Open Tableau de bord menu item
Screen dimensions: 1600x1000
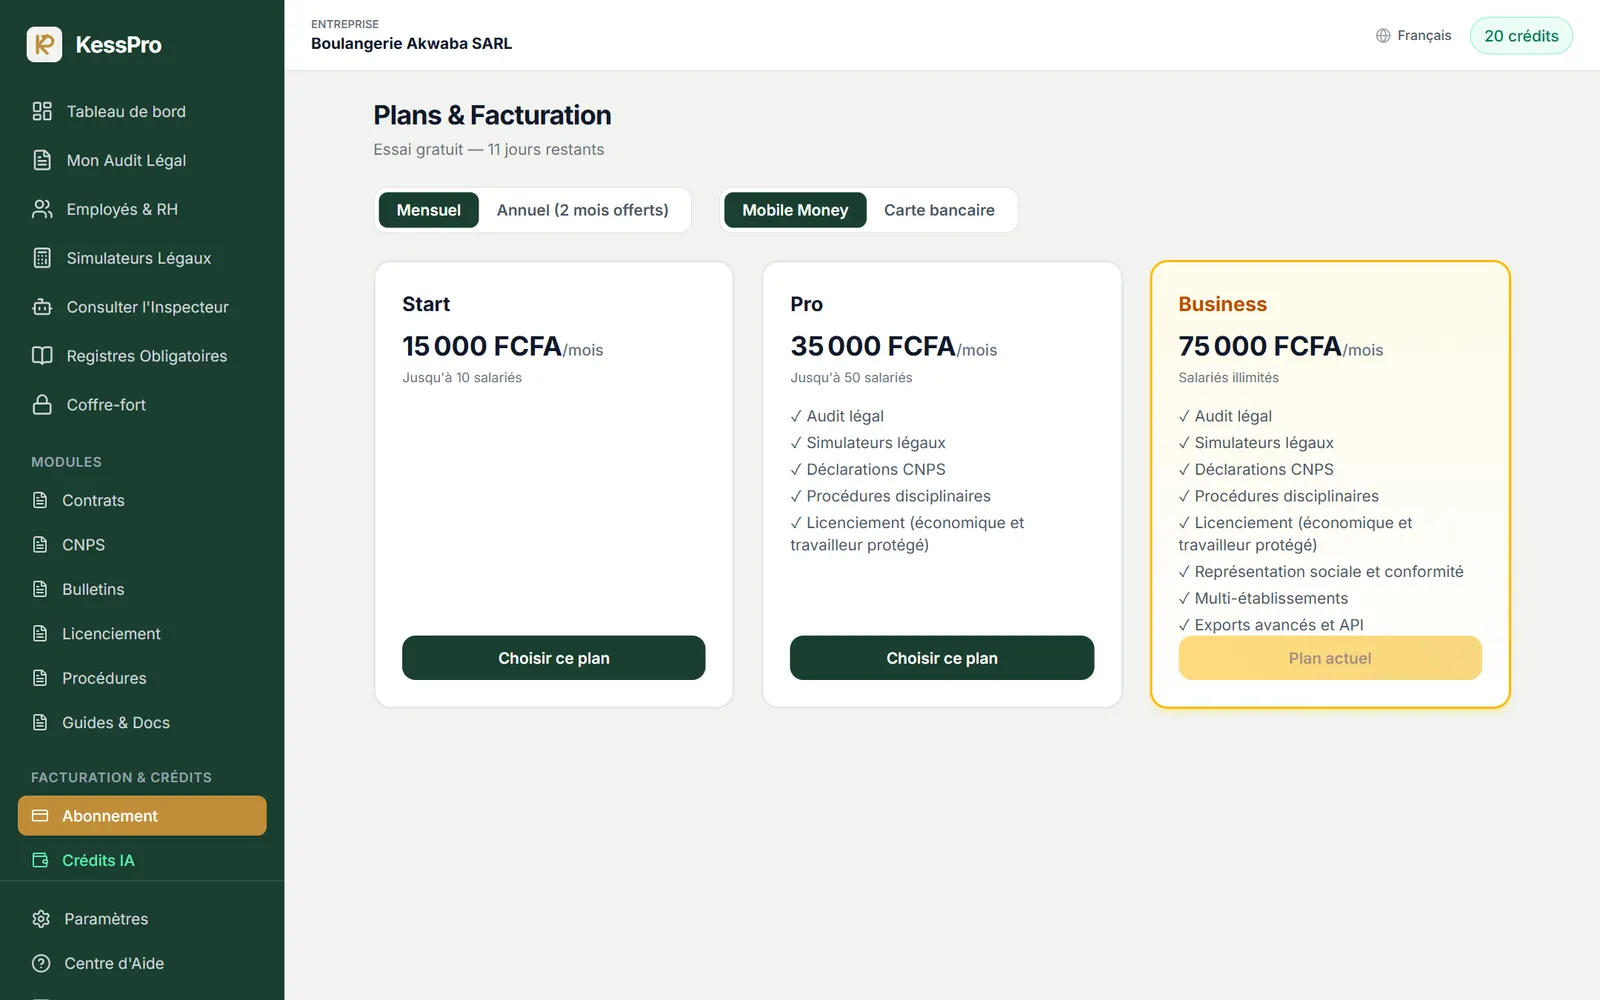(142, 111)
